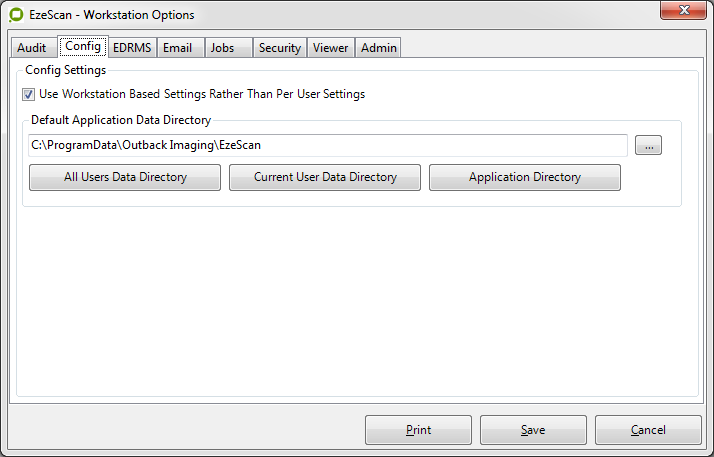Click the browse ellipsis button
The height and width of the screenshot is (457, 714).
pyautogui.click(x=648, y=146)
